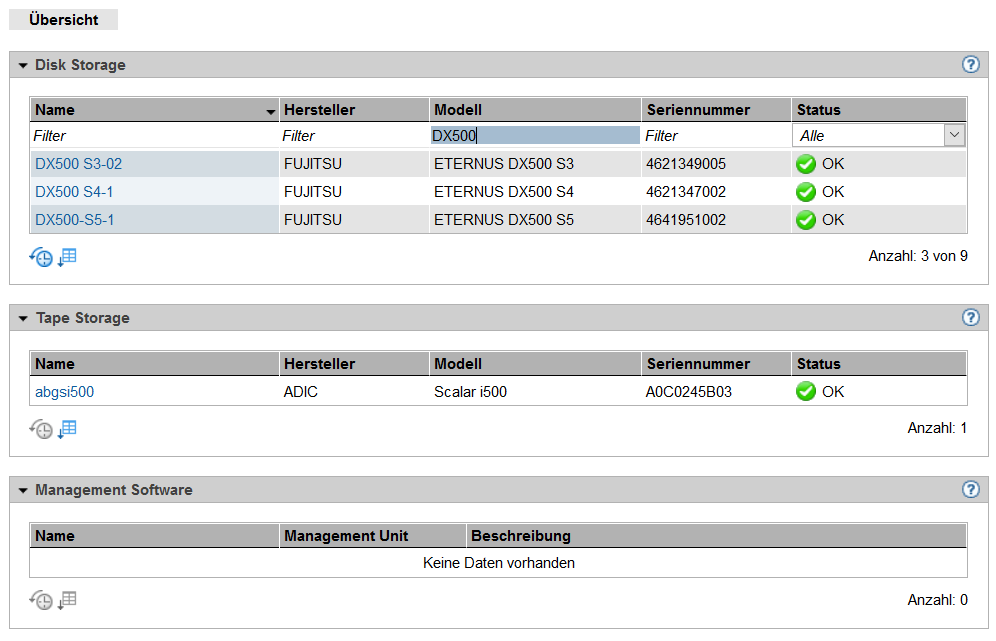996x641 pixels.
Task: Focus the Seriennummer filter field
Action: pyautogui.click(x=716, y=135)
